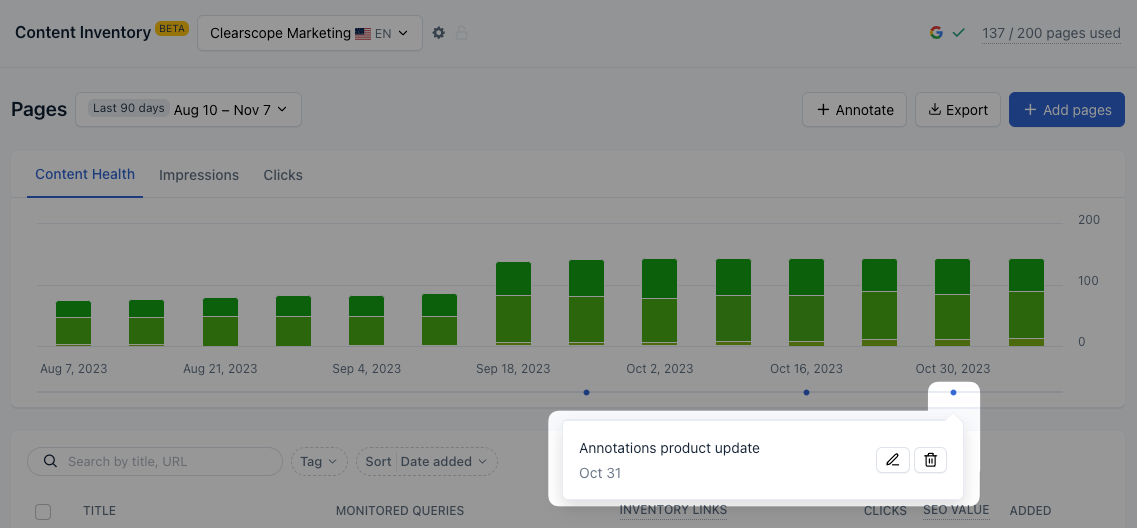Click the Export button

click(x=958, y=110)
